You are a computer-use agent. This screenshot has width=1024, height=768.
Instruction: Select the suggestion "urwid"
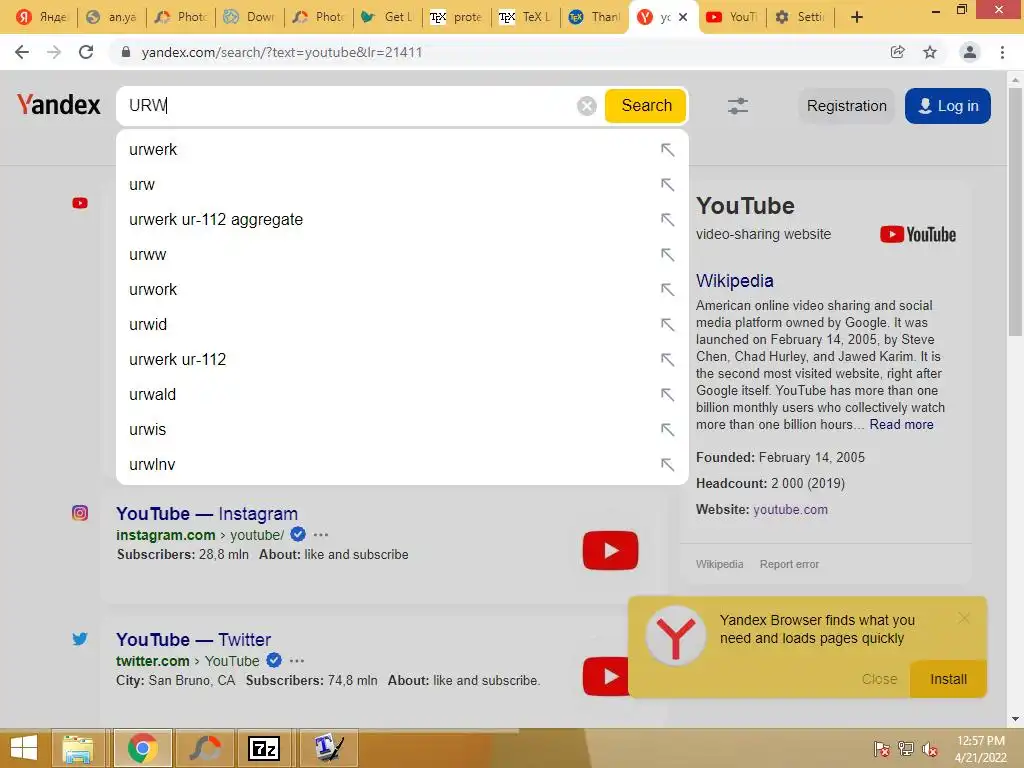[x=402, y=325]
